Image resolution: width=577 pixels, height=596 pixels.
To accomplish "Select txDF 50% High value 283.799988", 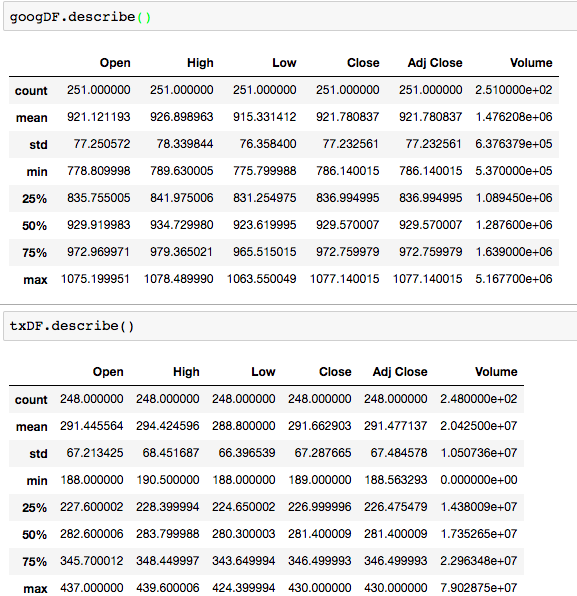I will 168,534.
